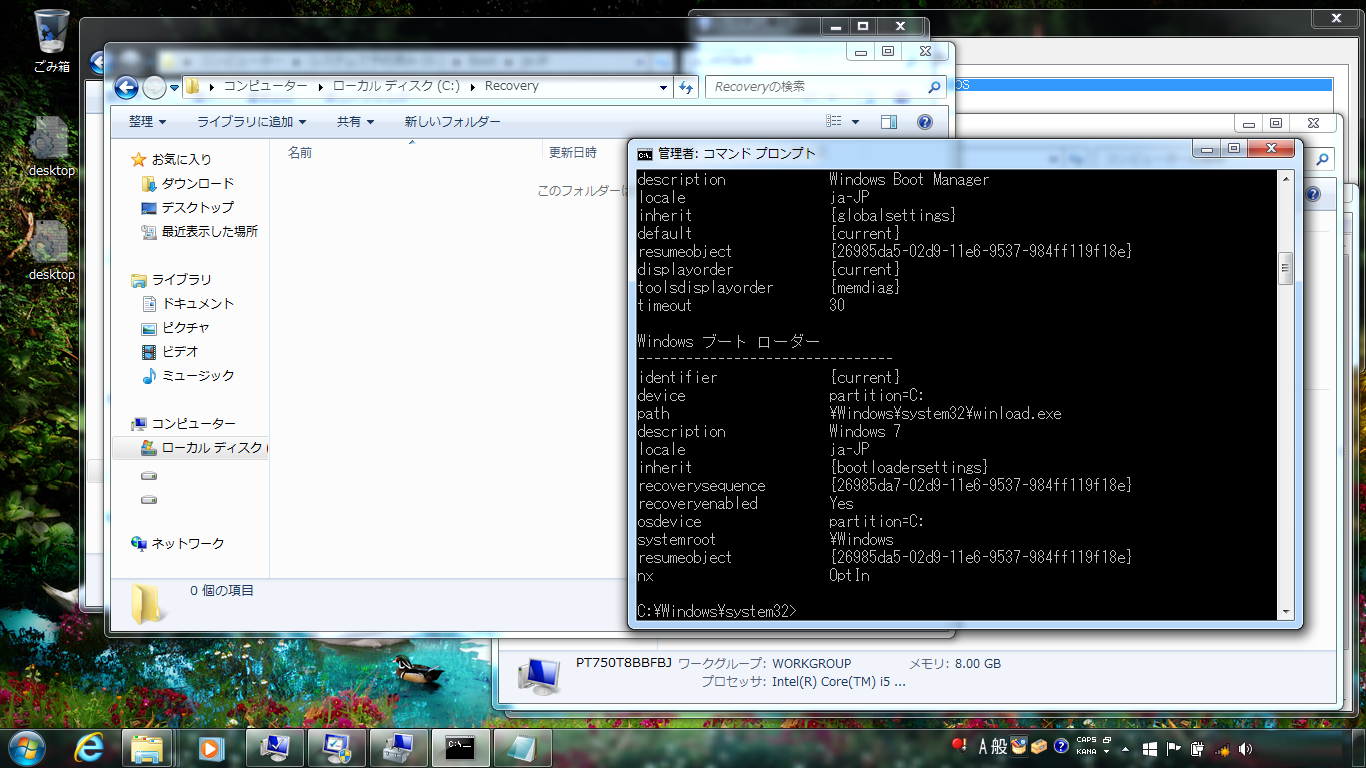Click the taskbar button with toolbox icon
The width and height of the screenshot is (1366, 768).
397,747
